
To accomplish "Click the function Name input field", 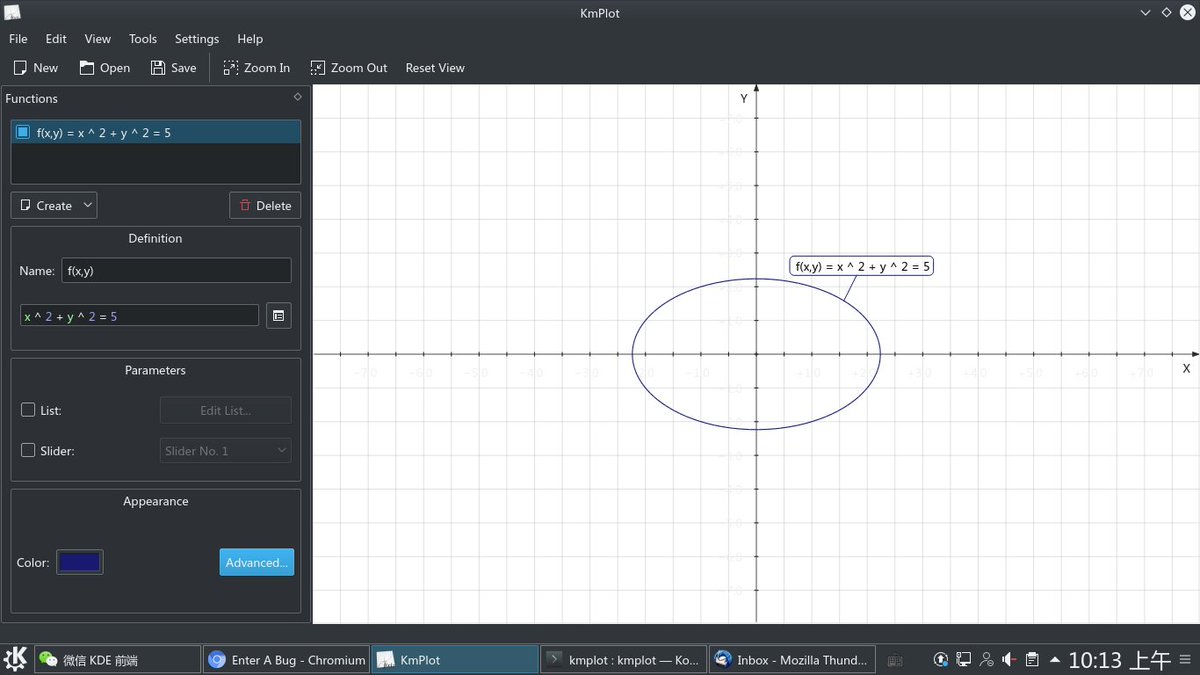I will point(176,271).
